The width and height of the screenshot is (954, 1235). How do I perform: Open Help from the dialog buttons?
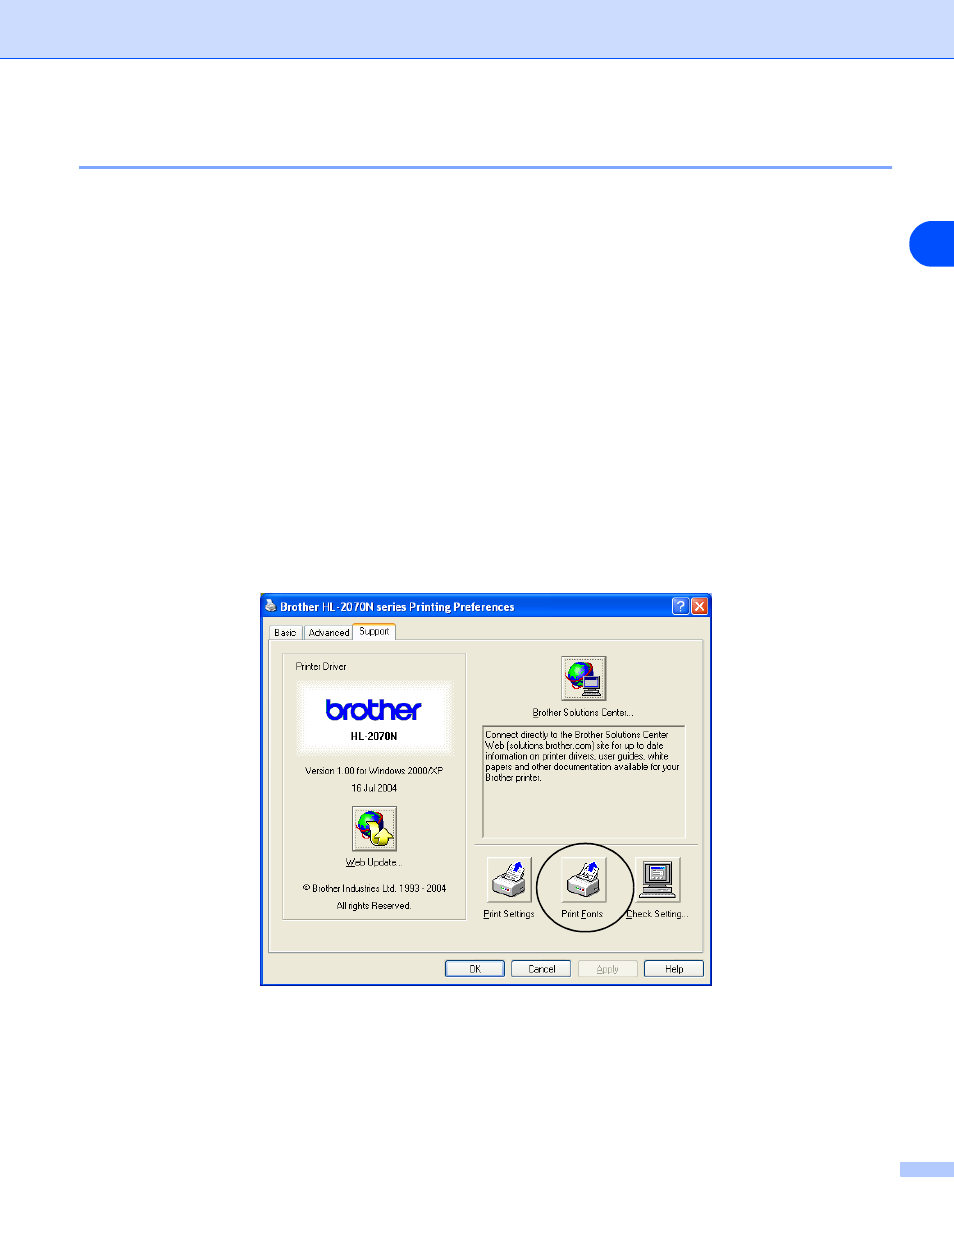click(674, 969)
